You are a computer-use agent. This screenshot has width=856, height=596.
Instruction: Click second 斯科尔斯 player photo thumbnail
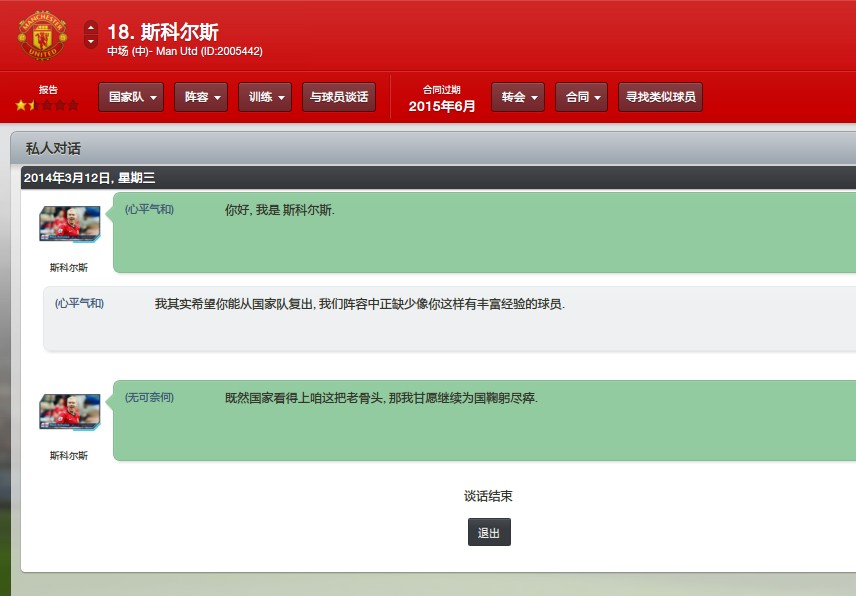(69, 412)
